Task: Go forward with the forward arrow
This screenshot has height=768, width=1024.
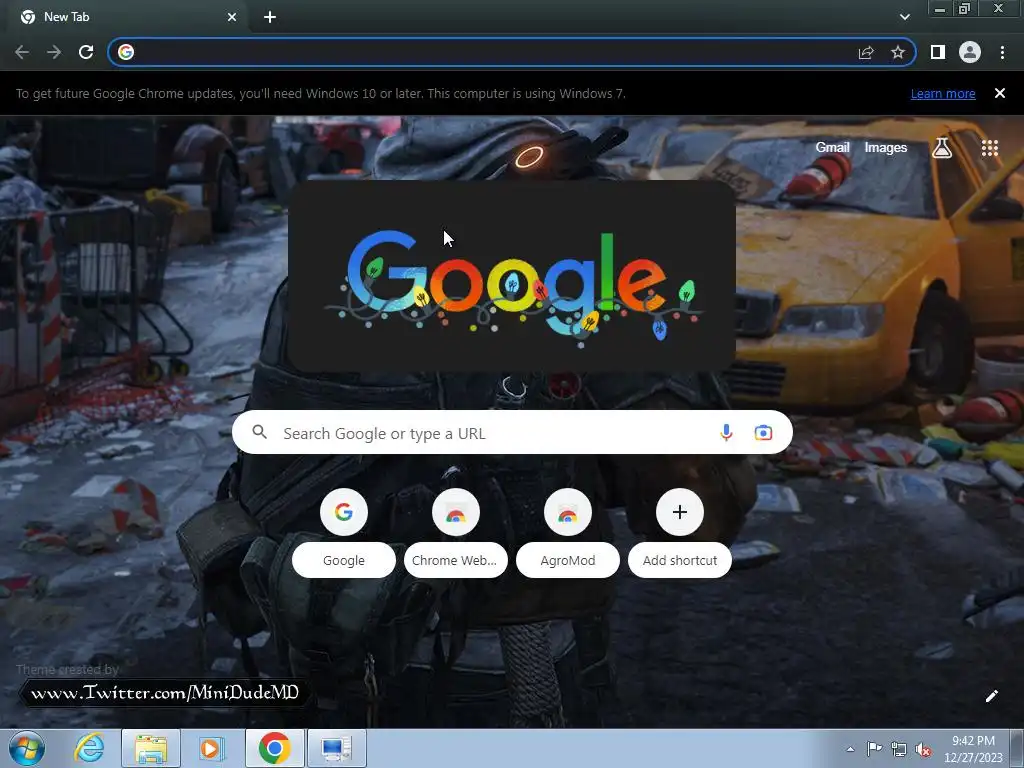Action: [x=54, y=52]
